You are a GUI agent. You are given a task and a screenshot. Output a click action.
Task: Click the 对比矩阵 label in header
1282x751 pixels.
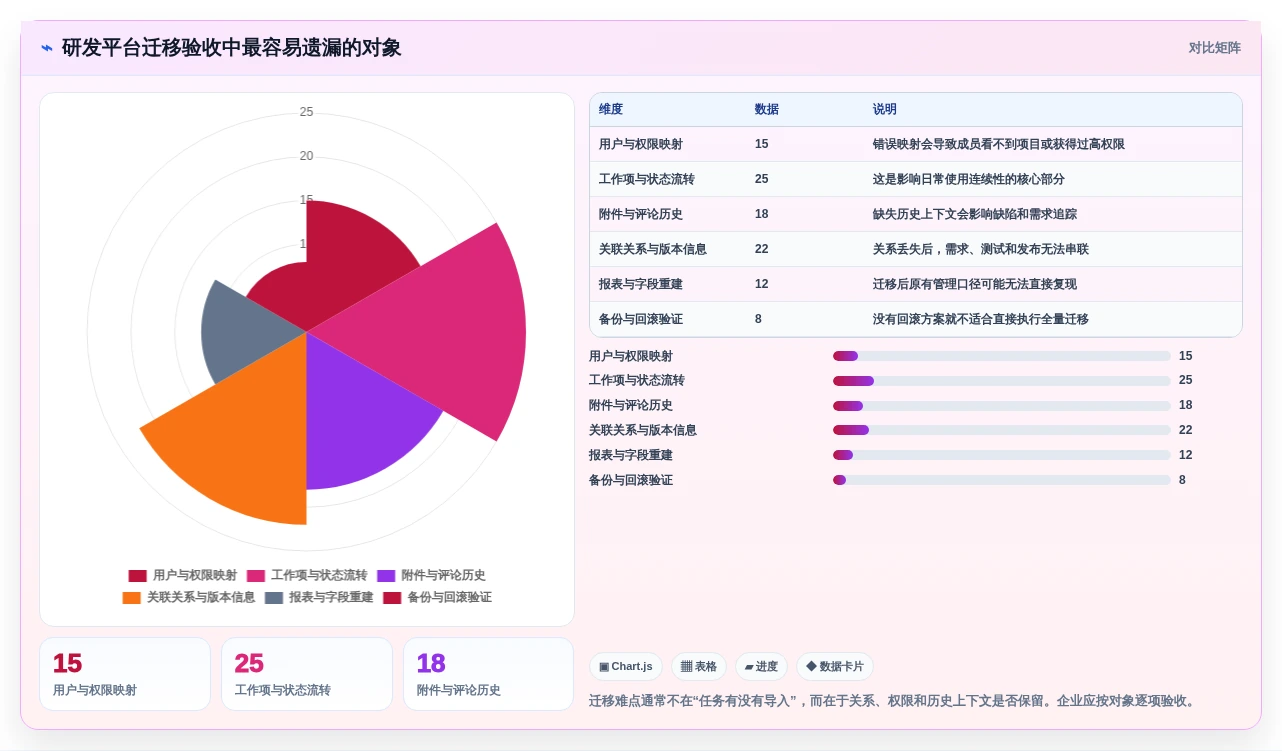point(1214,48)
